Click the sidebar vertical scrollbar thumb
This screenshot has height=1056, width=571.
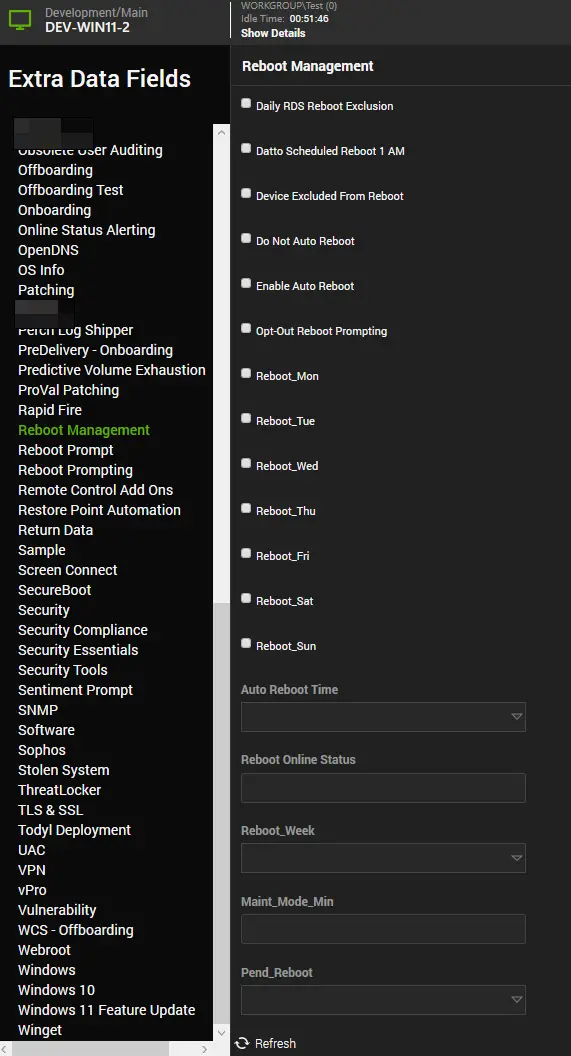pyautogui.click(x=221, y=813)
